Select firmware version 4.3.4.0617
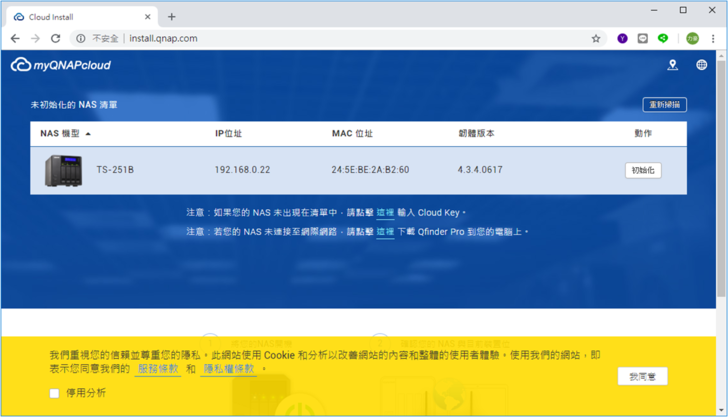Screen dimensions: 728x417 pos(480,170)
